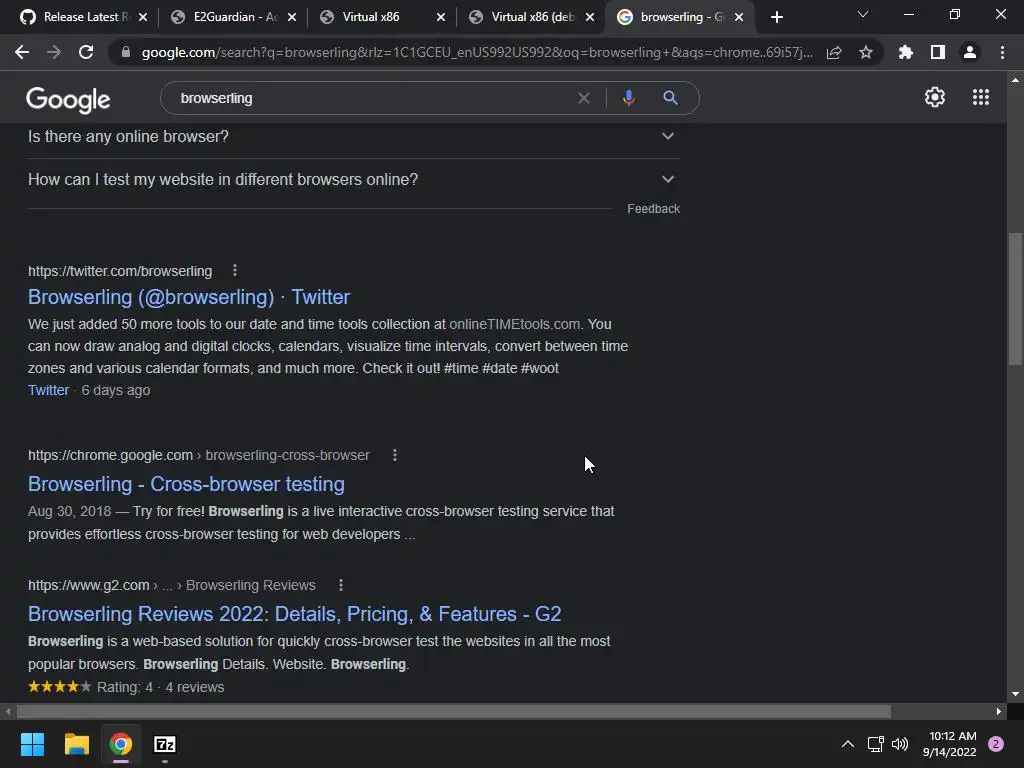Screen dimensions: 1024x768
Task: Bookmark this page with the star icon
Action: pyautogui.click(x=866, y=52)
